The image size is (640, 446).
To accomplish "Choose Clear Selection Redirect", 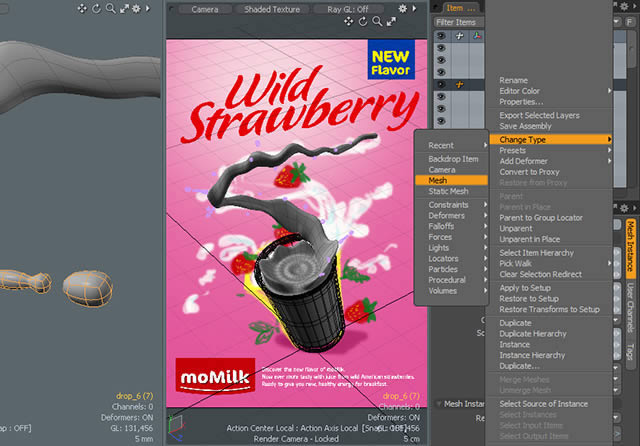I will [550, 275].
